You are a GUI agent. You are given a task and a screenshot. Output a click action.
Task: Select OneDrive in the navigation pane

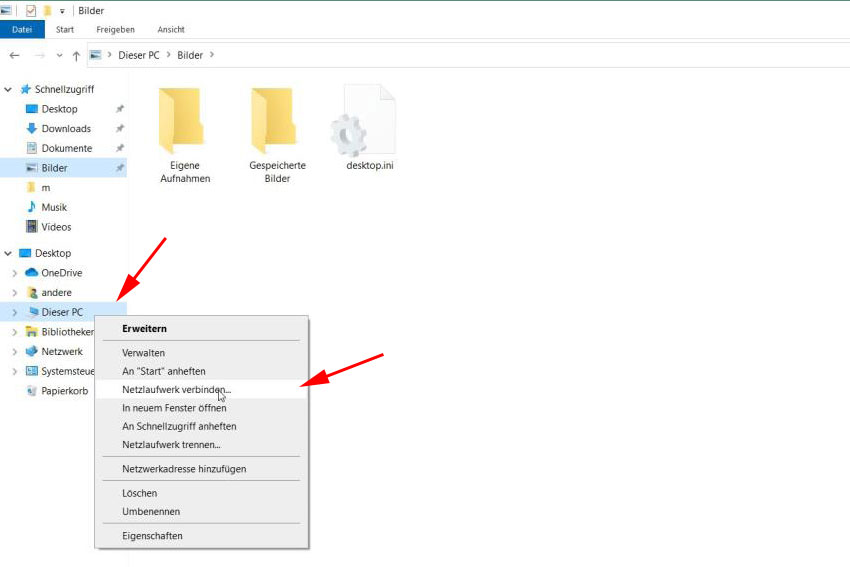(61, 273)
